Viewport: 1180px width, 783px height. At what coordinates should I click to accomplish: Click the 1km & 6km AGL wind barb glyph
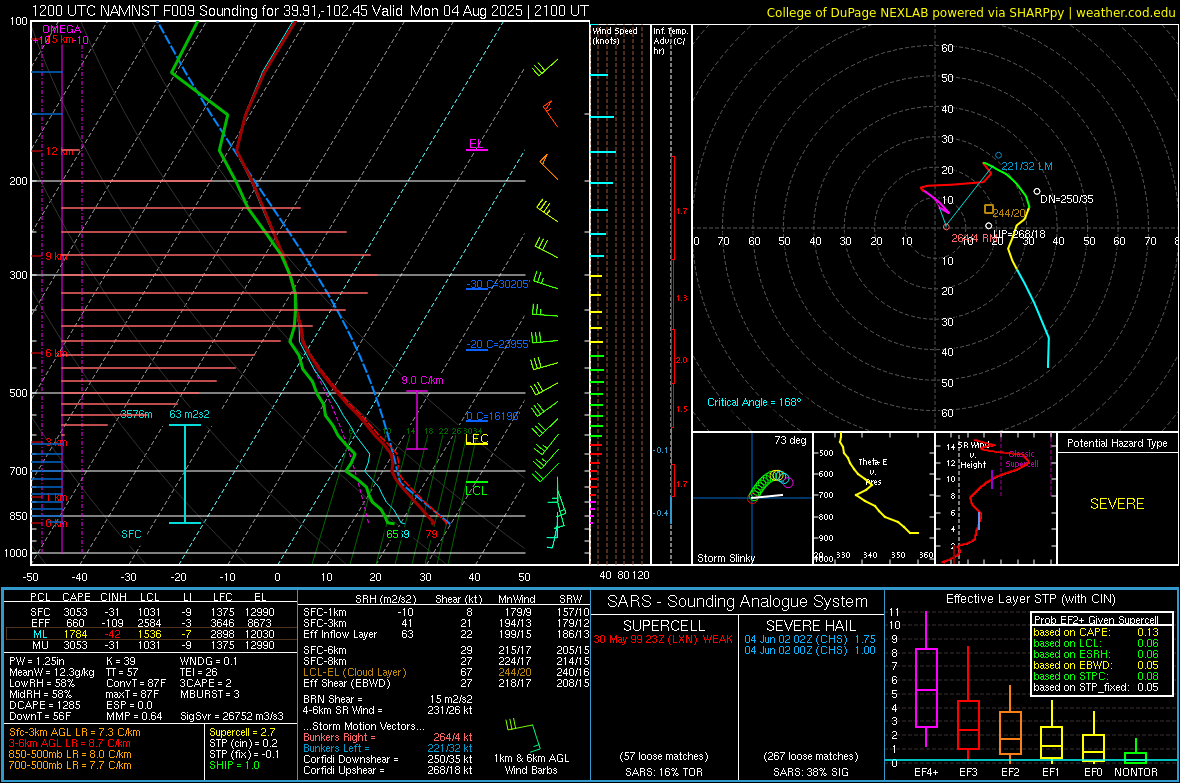(x=524, y=734)
